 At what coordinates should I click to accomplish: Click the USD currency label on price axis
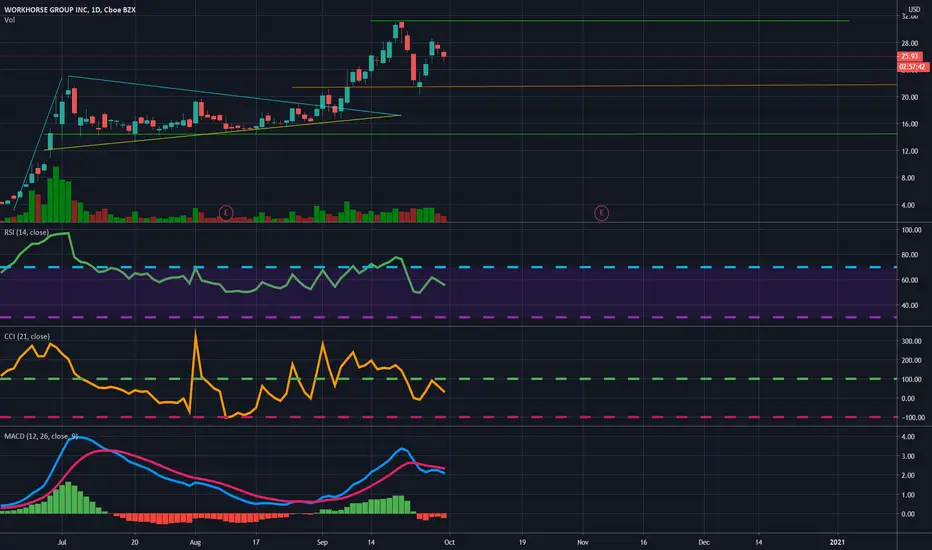tap(914, 10)
